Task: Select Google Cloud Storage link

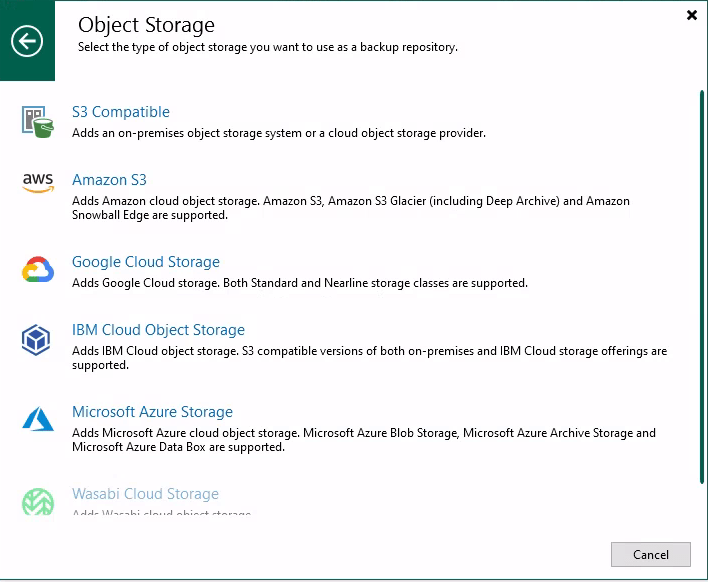Action: click(x=146, y=262)
